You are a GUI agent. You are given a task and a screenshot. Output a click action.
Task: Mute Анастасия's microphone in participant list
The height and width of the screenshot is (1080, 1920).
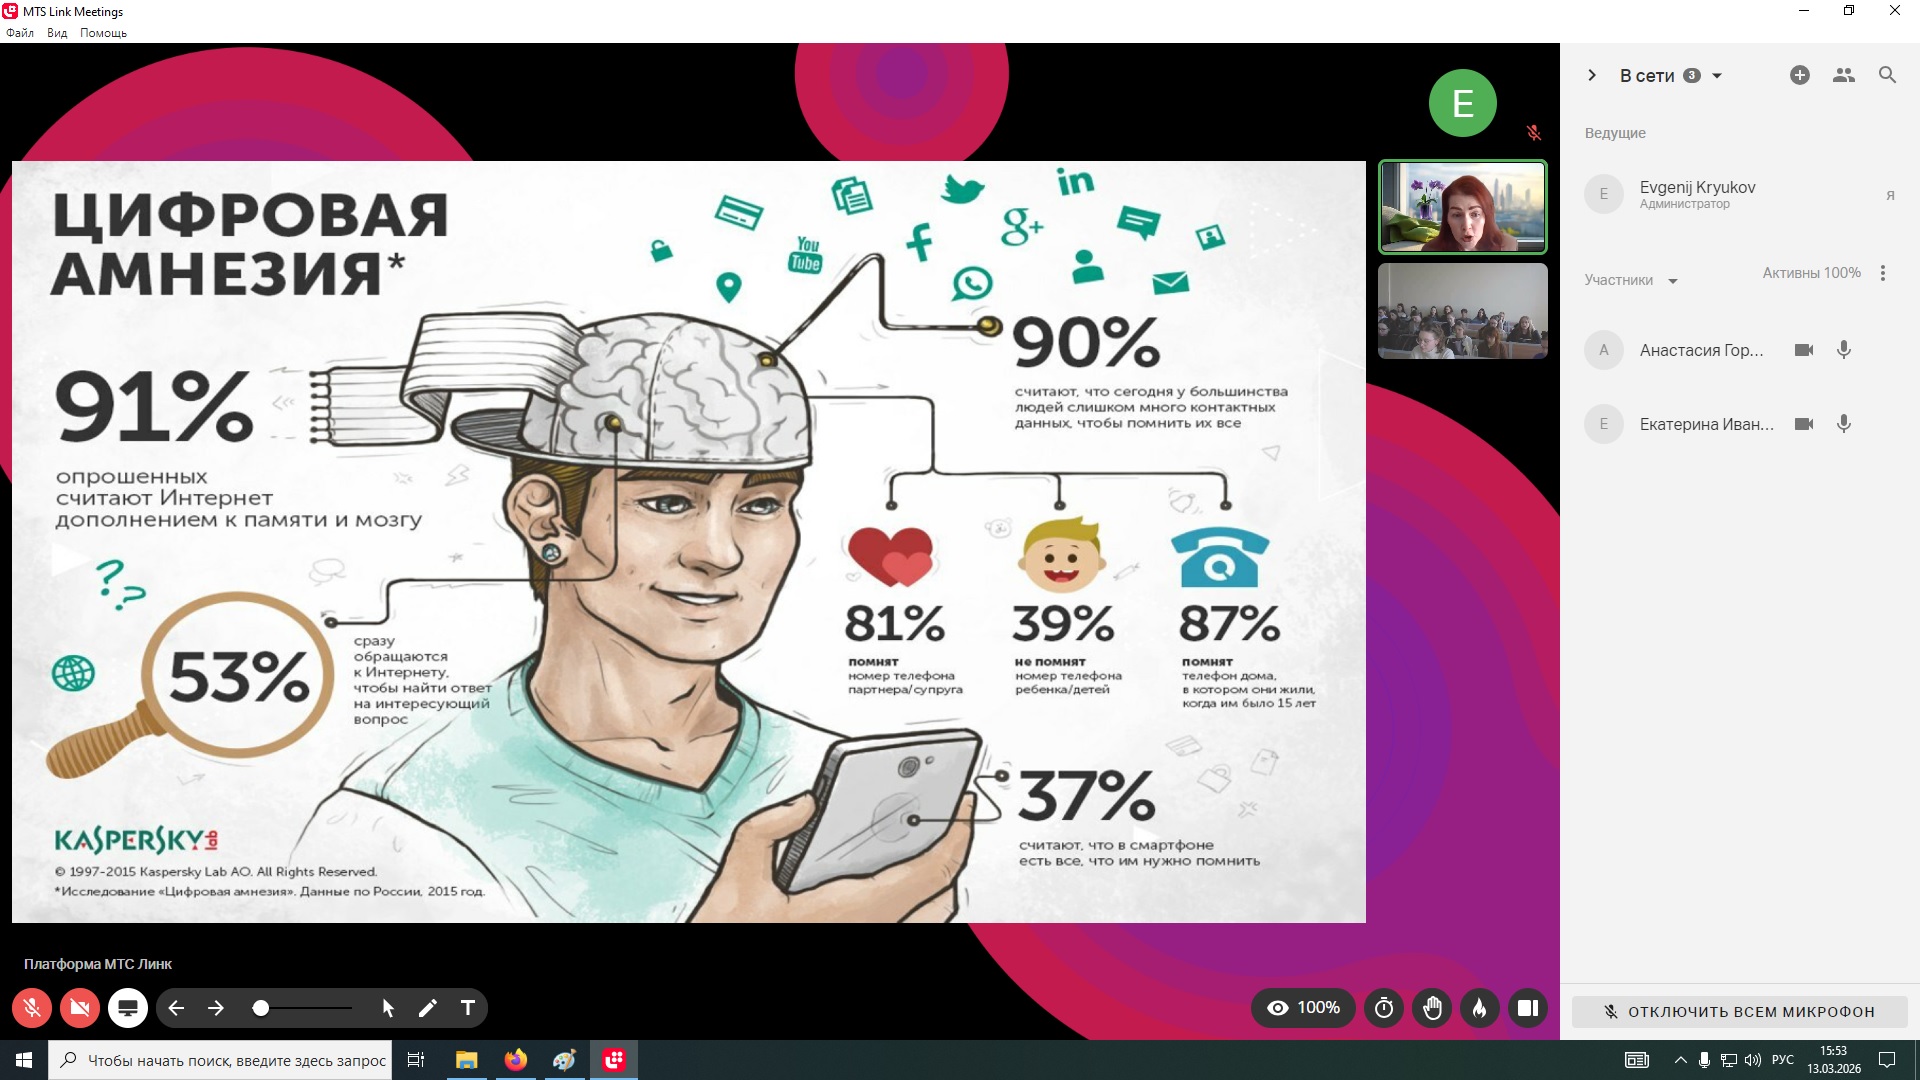pos(1844,350)
